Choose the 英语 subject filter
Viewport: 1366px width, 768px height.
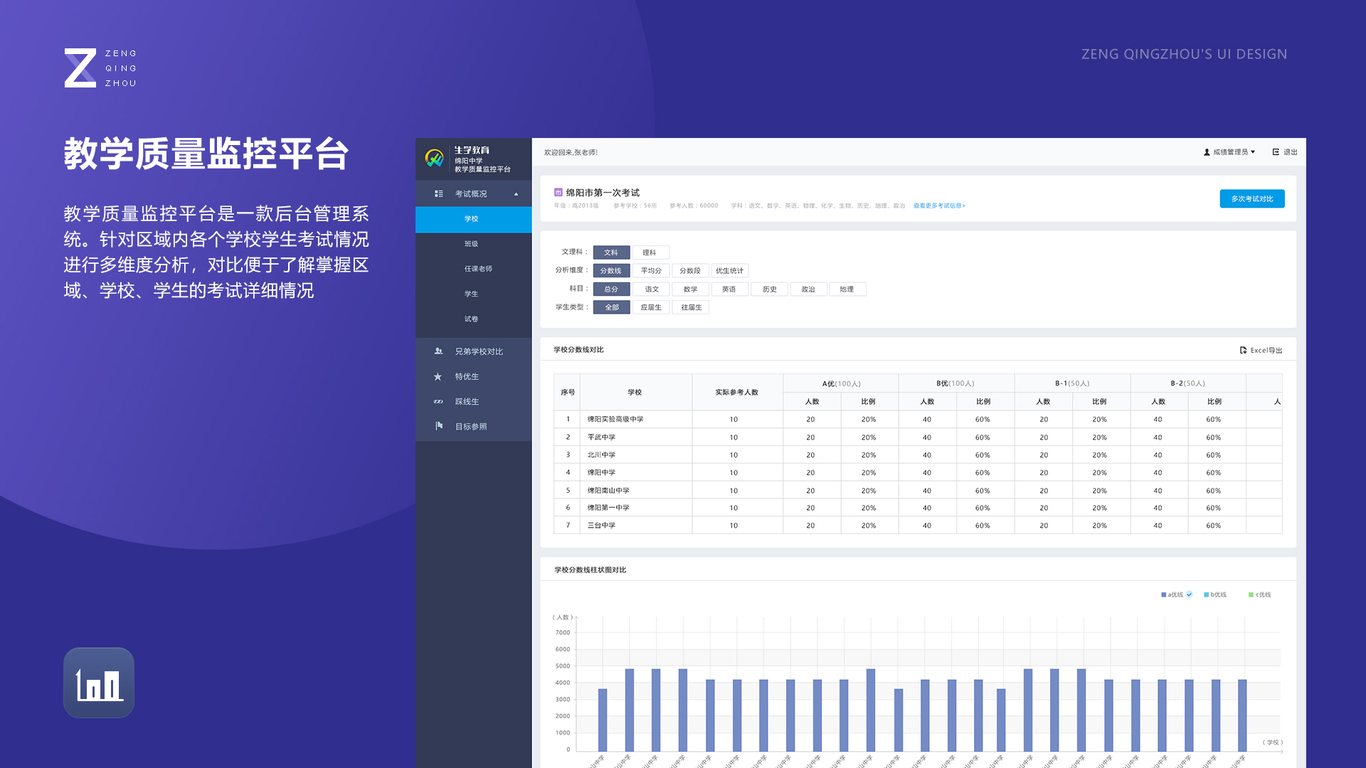coord(729,289)
